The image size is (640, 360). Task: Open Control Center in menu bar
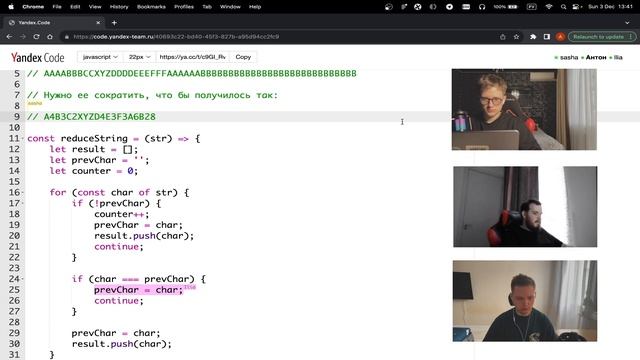[576, 7]
